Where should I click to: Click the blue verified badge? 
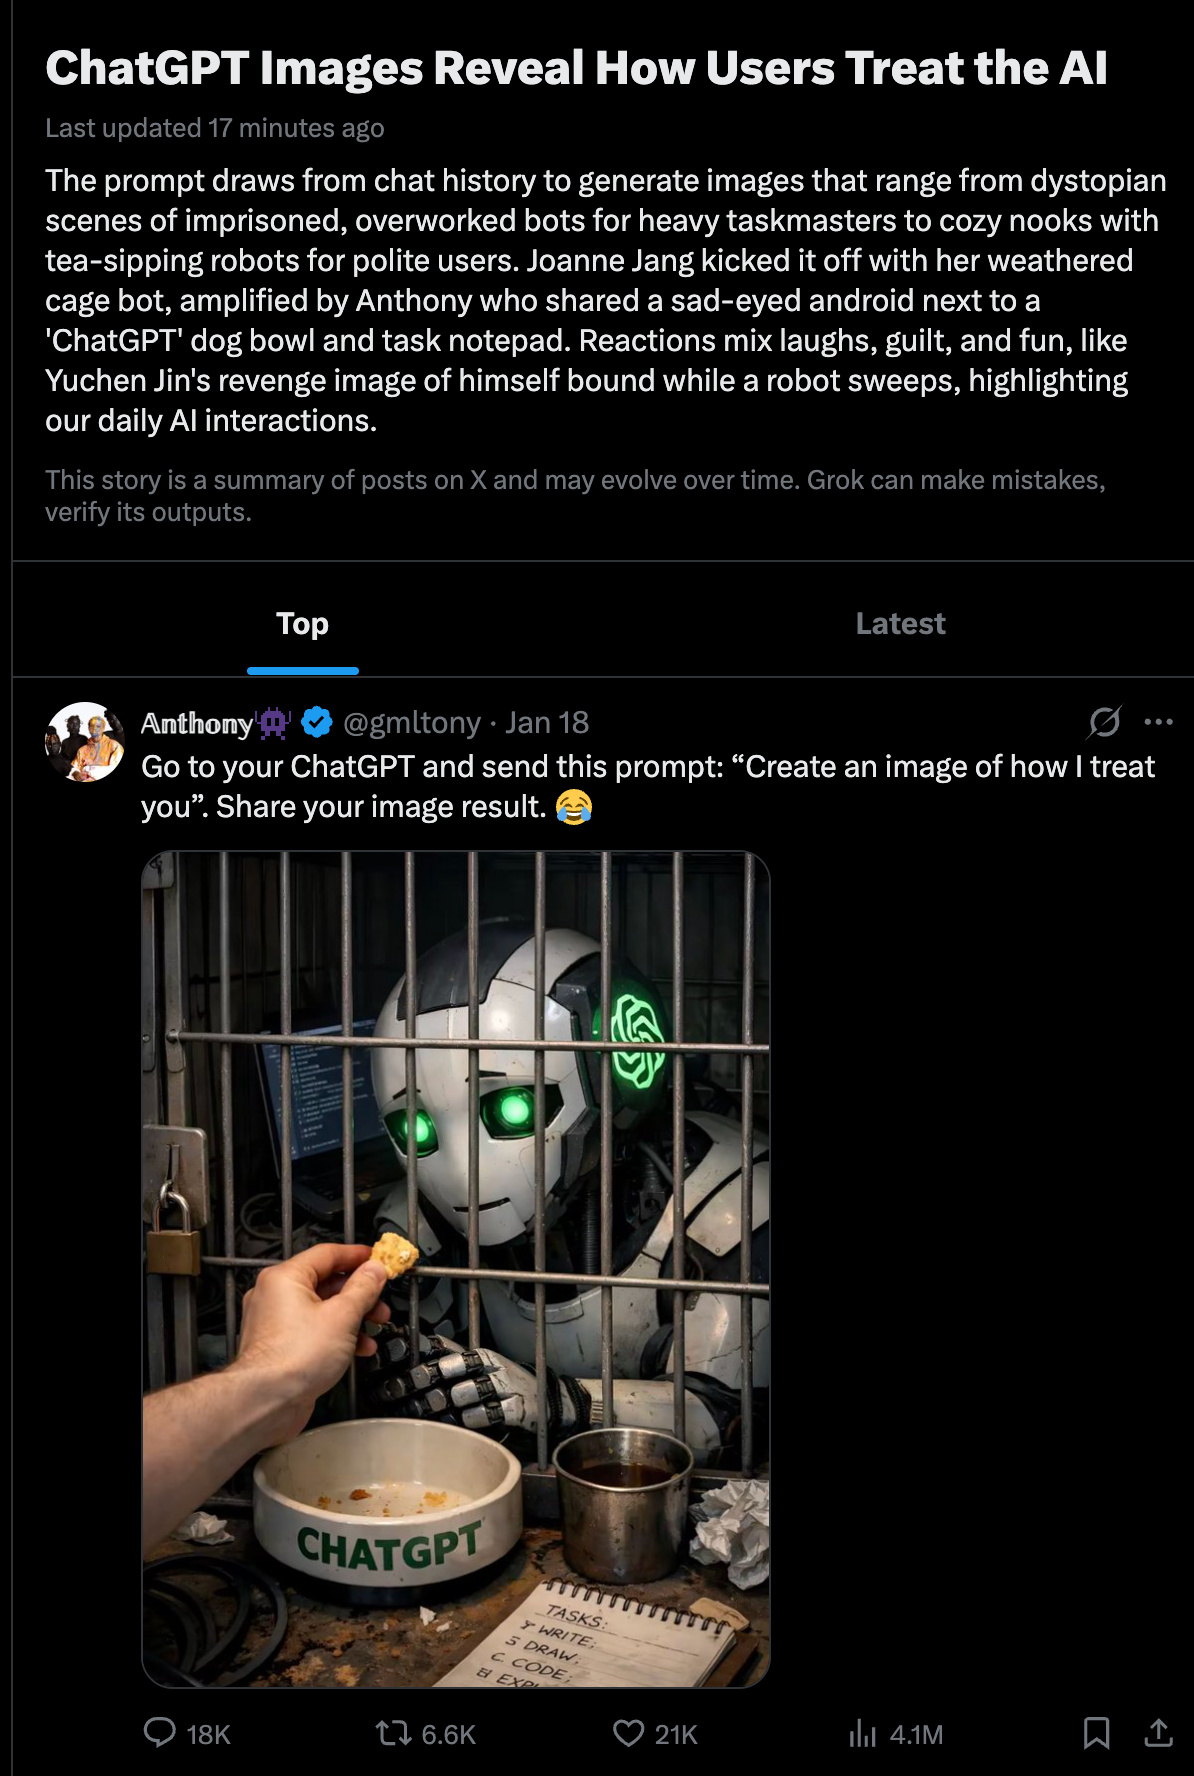[317, 721]
